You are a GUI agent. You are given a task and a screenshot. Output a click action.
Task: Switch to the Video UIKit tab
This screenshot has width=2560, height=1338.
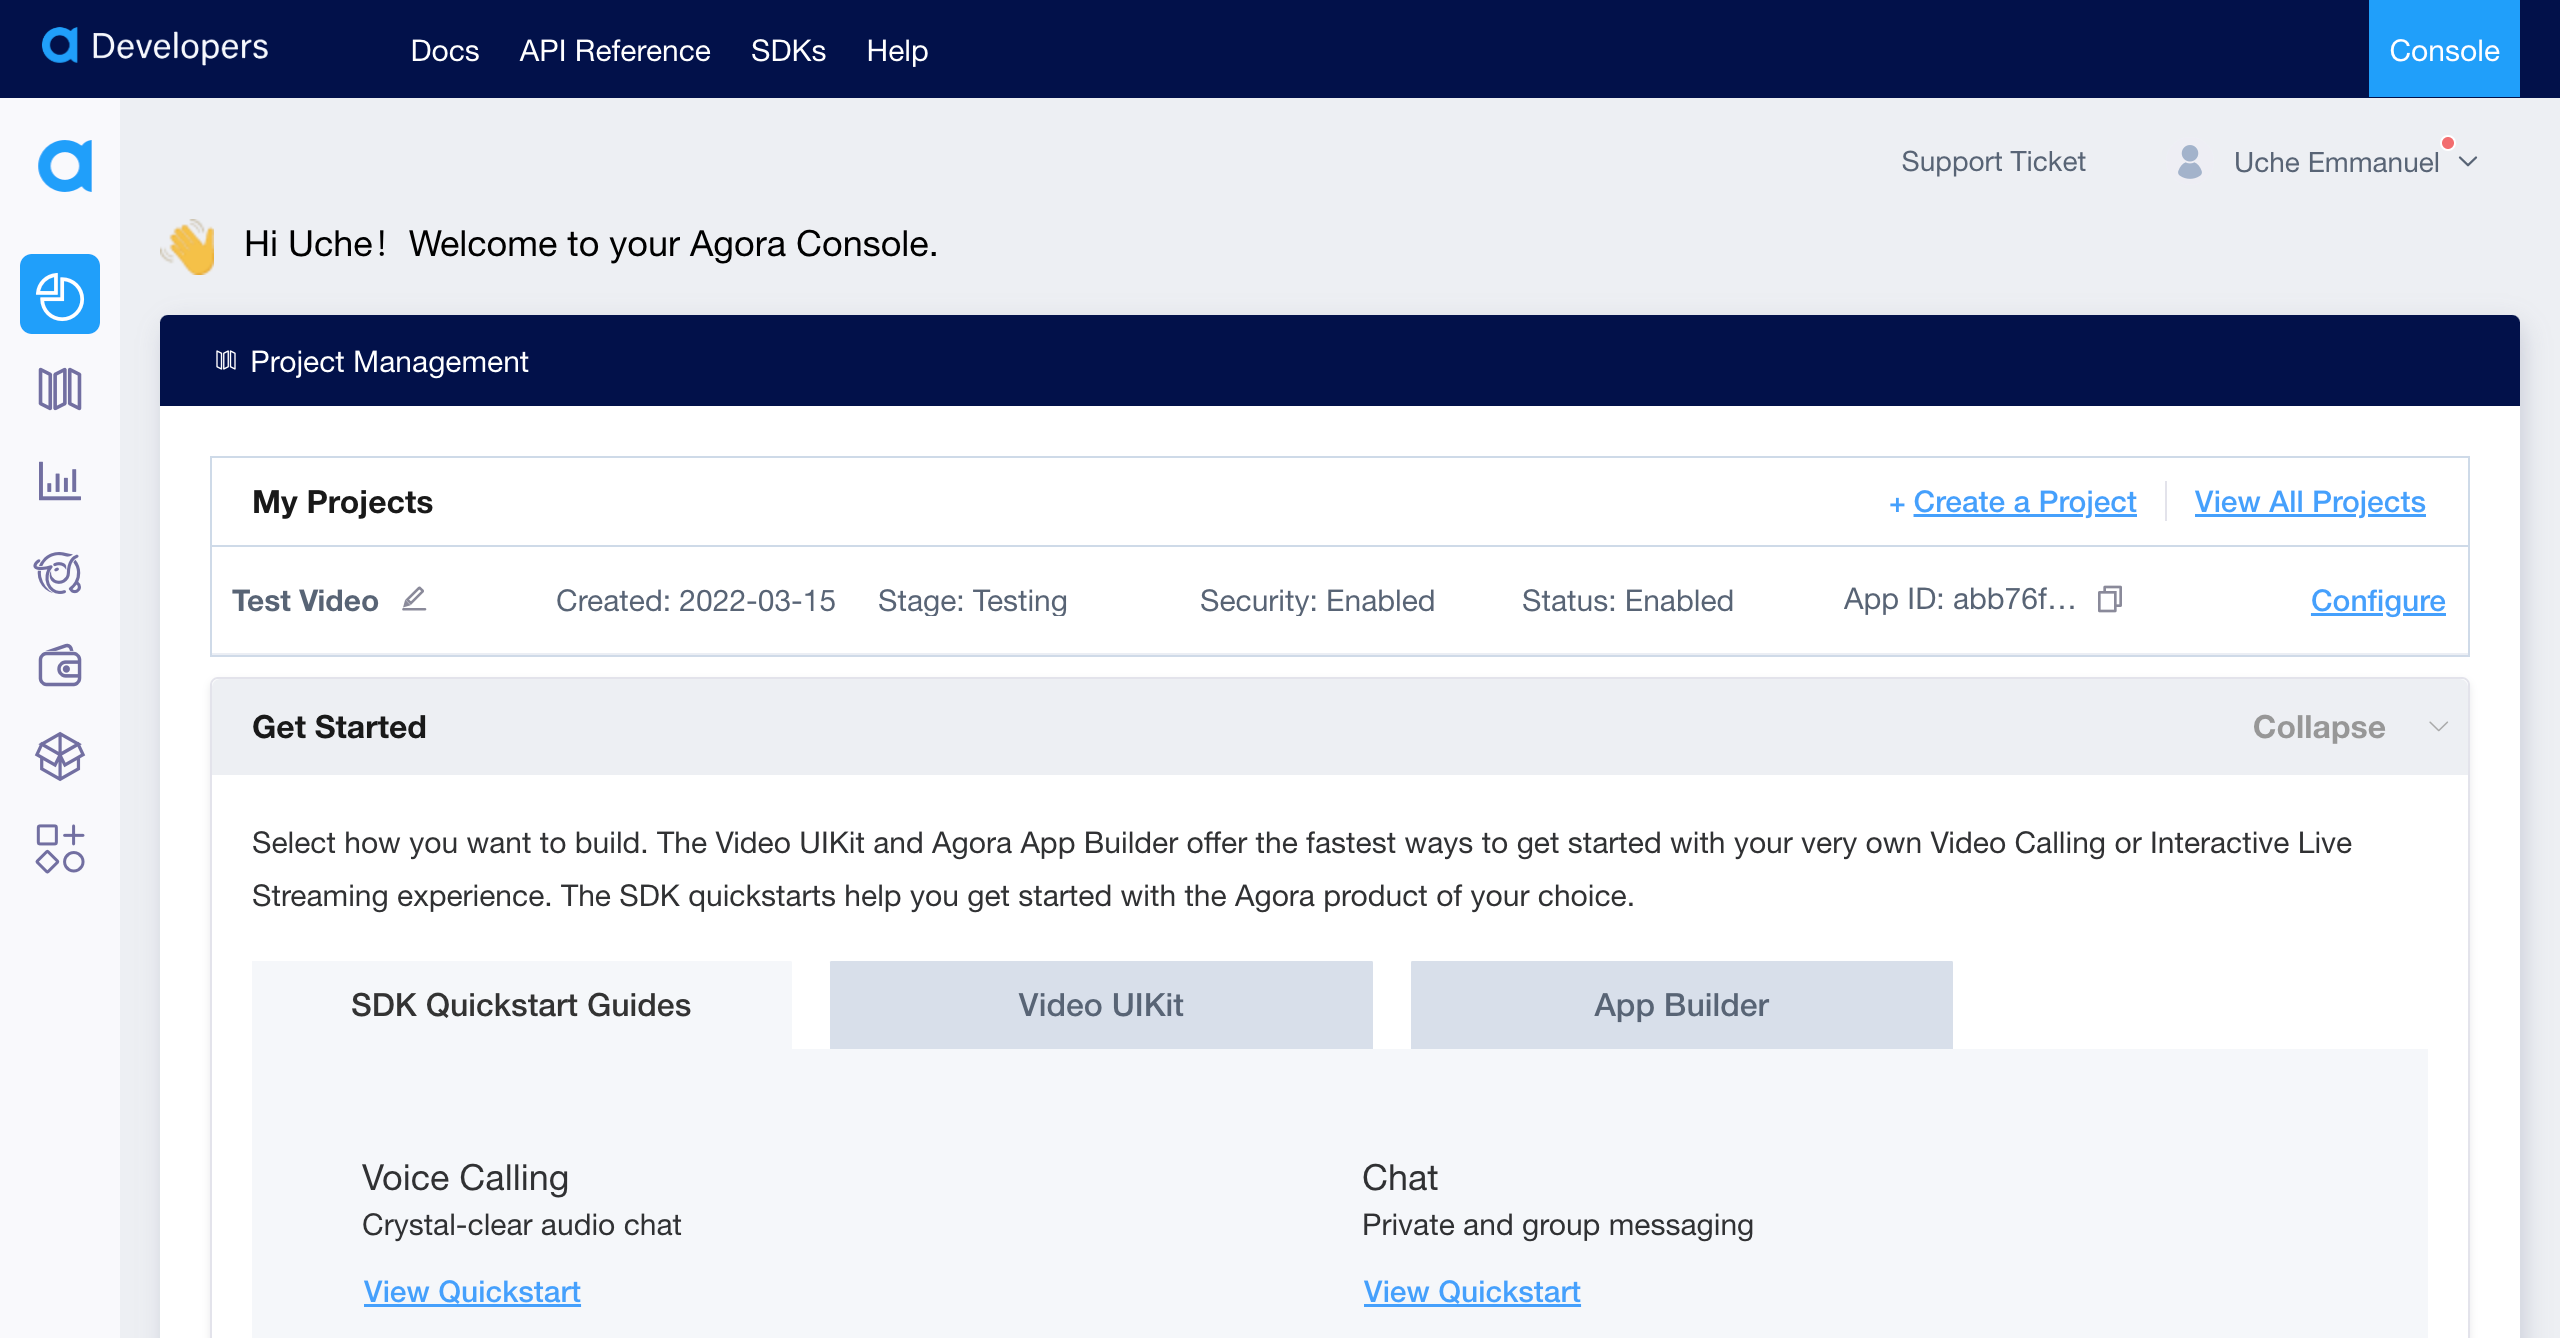coord(1101,1005)
